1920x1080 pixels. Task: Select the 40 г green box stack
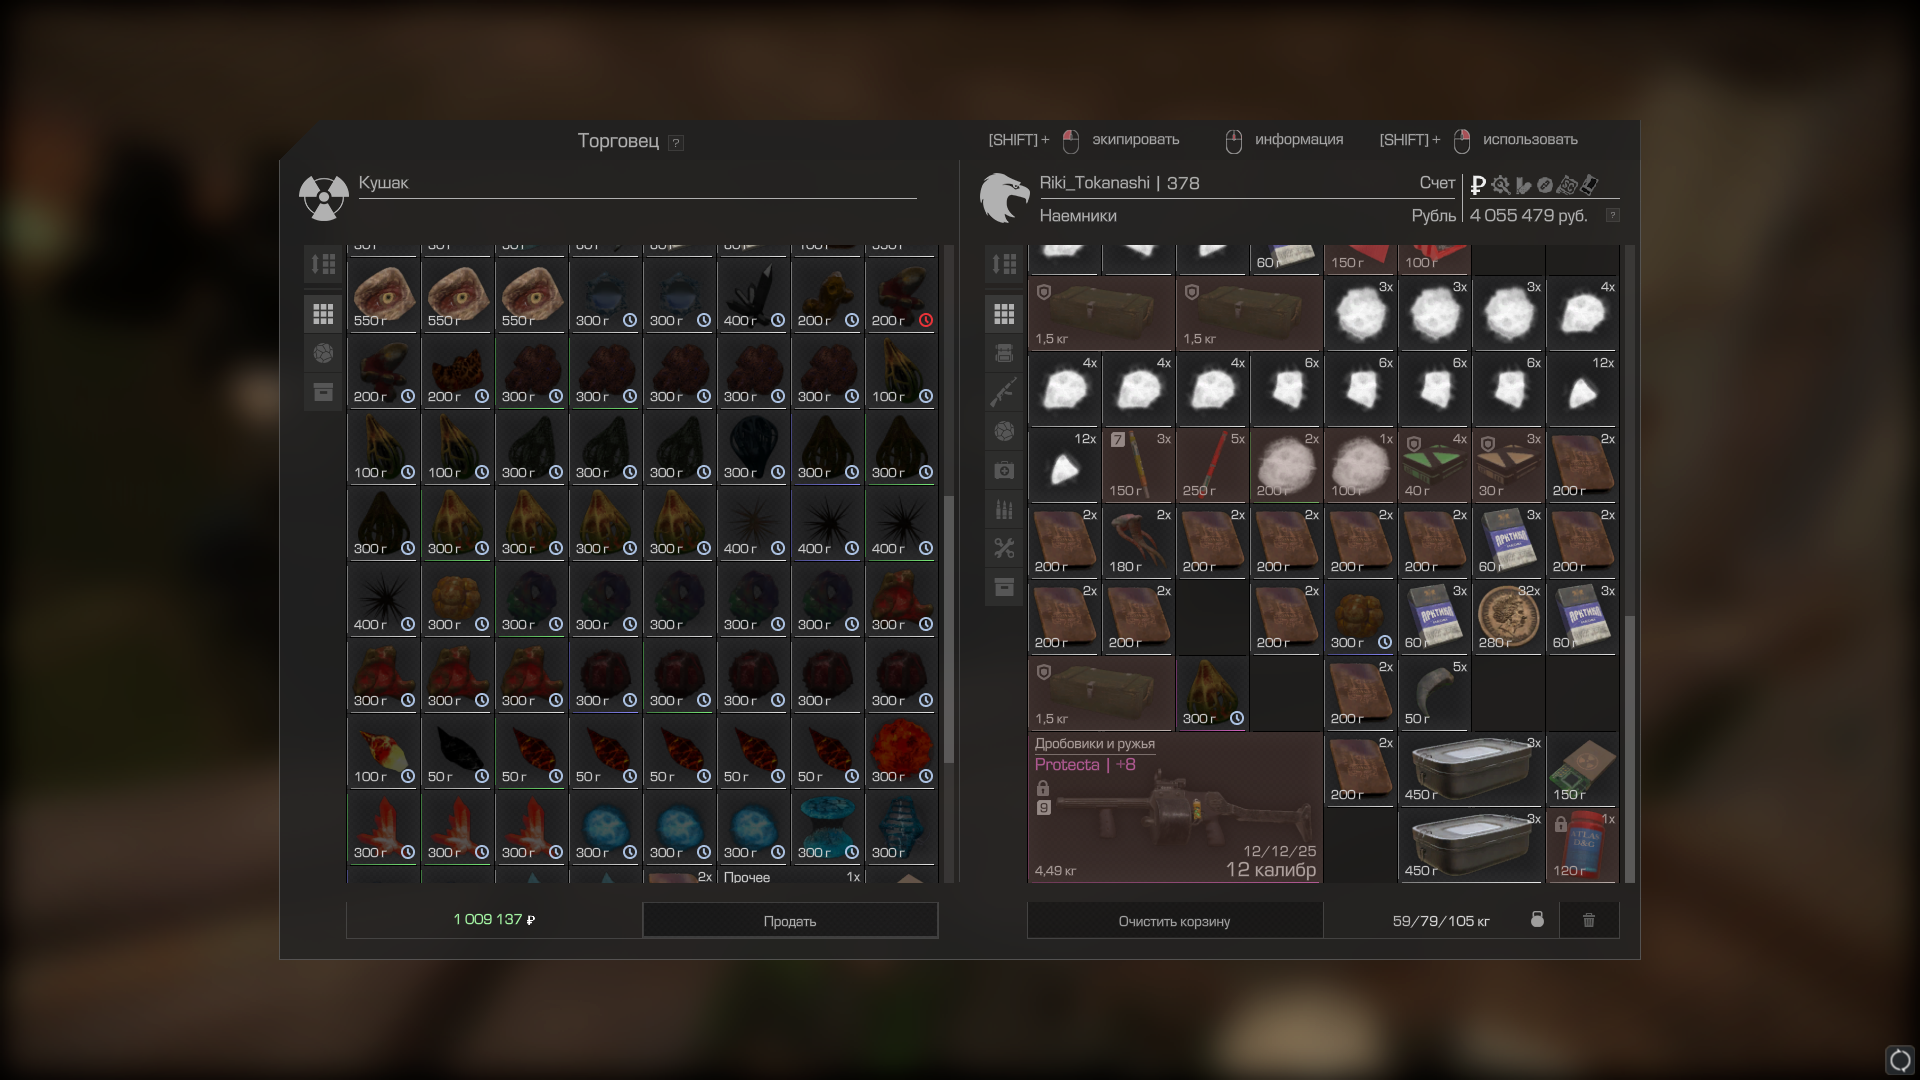coord(1434,466)
